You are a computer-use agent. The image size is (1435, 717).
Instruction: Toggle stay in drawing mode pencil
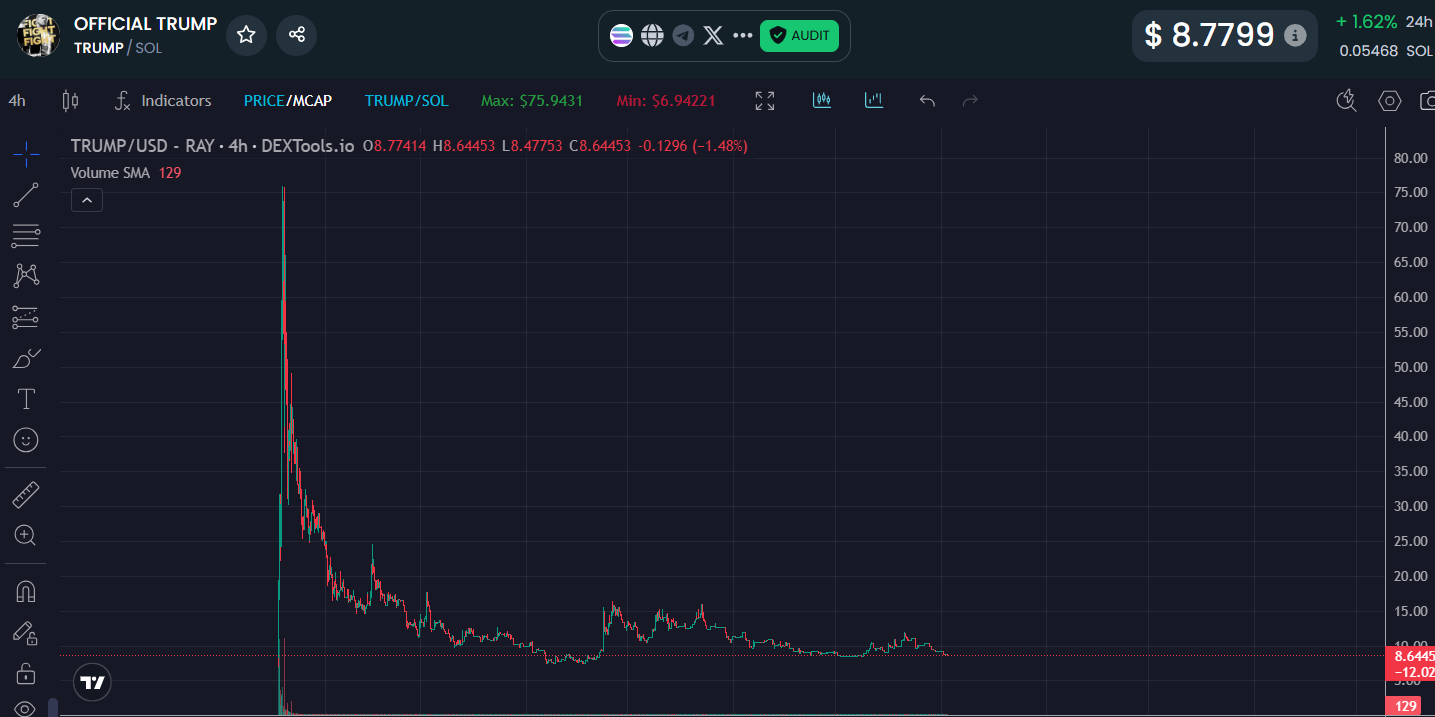pos(26,632)
